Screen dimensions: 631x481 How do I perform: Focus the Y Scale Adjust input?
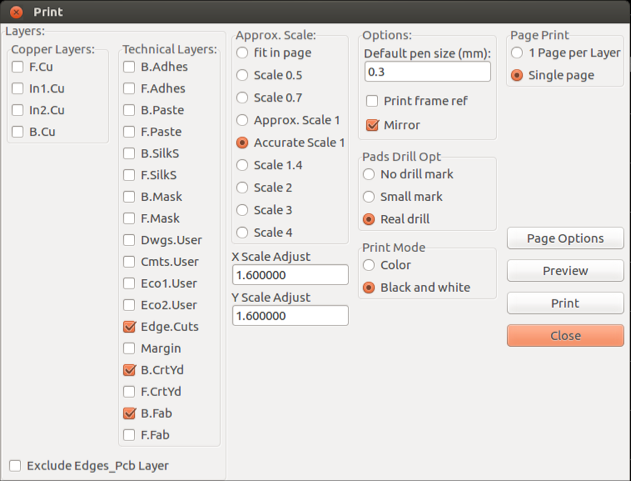pyautogui.click(x=290, y=316)
